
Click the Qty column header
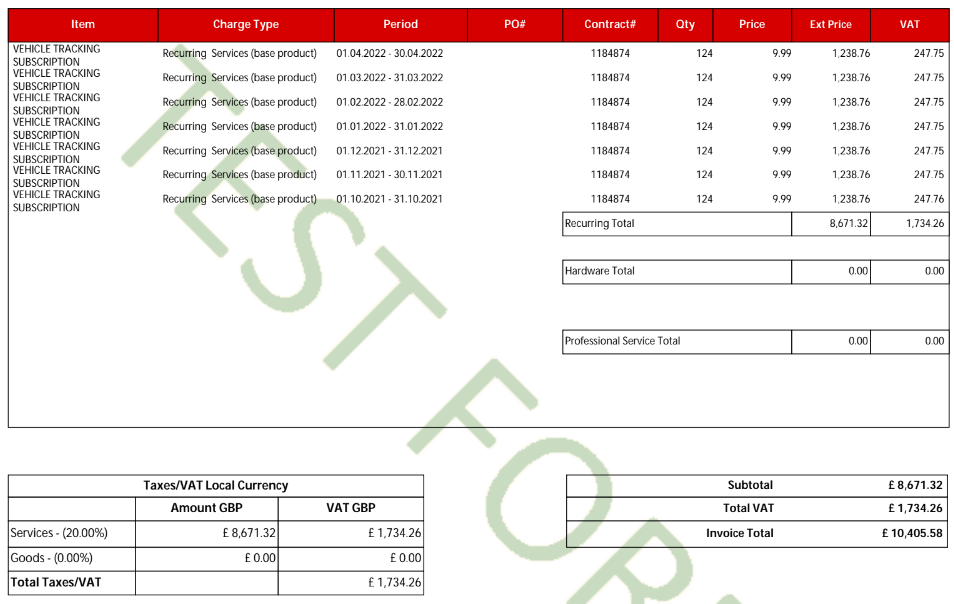point(685,25)
